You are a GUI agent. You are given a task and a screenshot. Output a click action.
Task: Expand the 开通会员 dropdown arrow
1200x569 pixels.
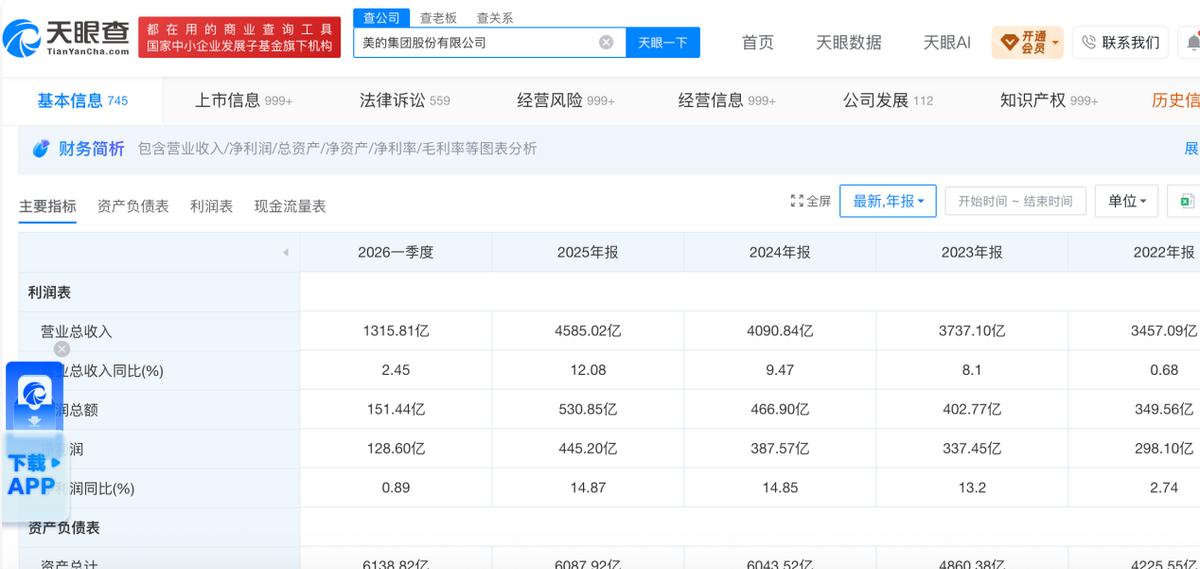1056,42
